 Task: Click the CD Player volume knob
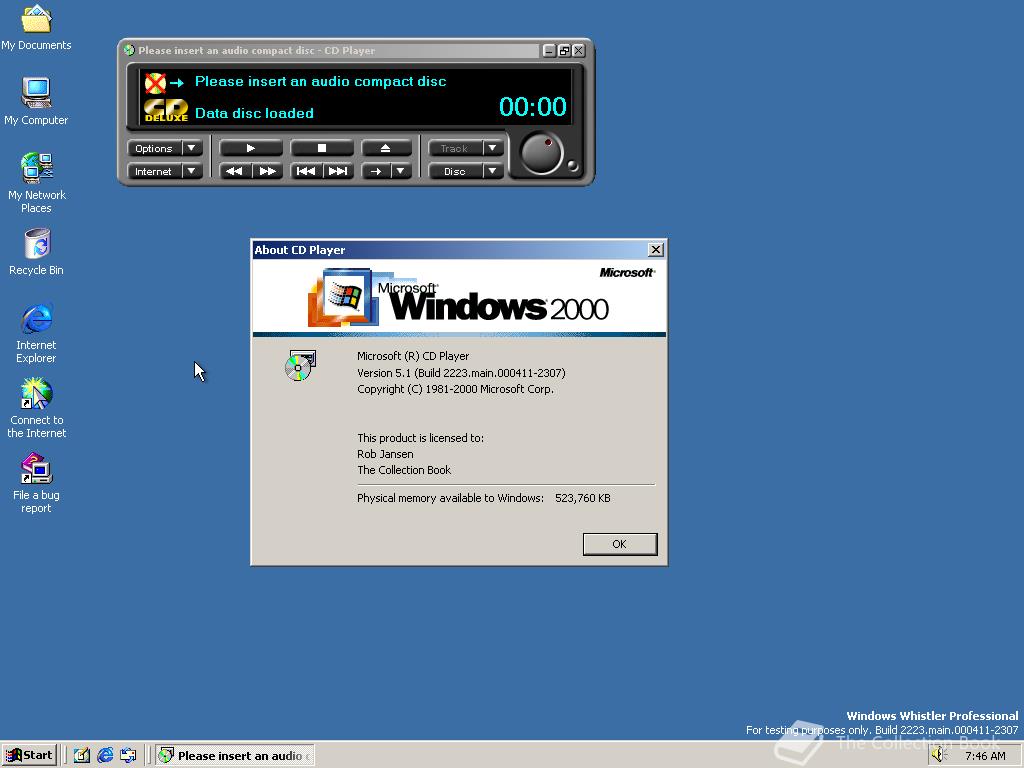point(541,153)
